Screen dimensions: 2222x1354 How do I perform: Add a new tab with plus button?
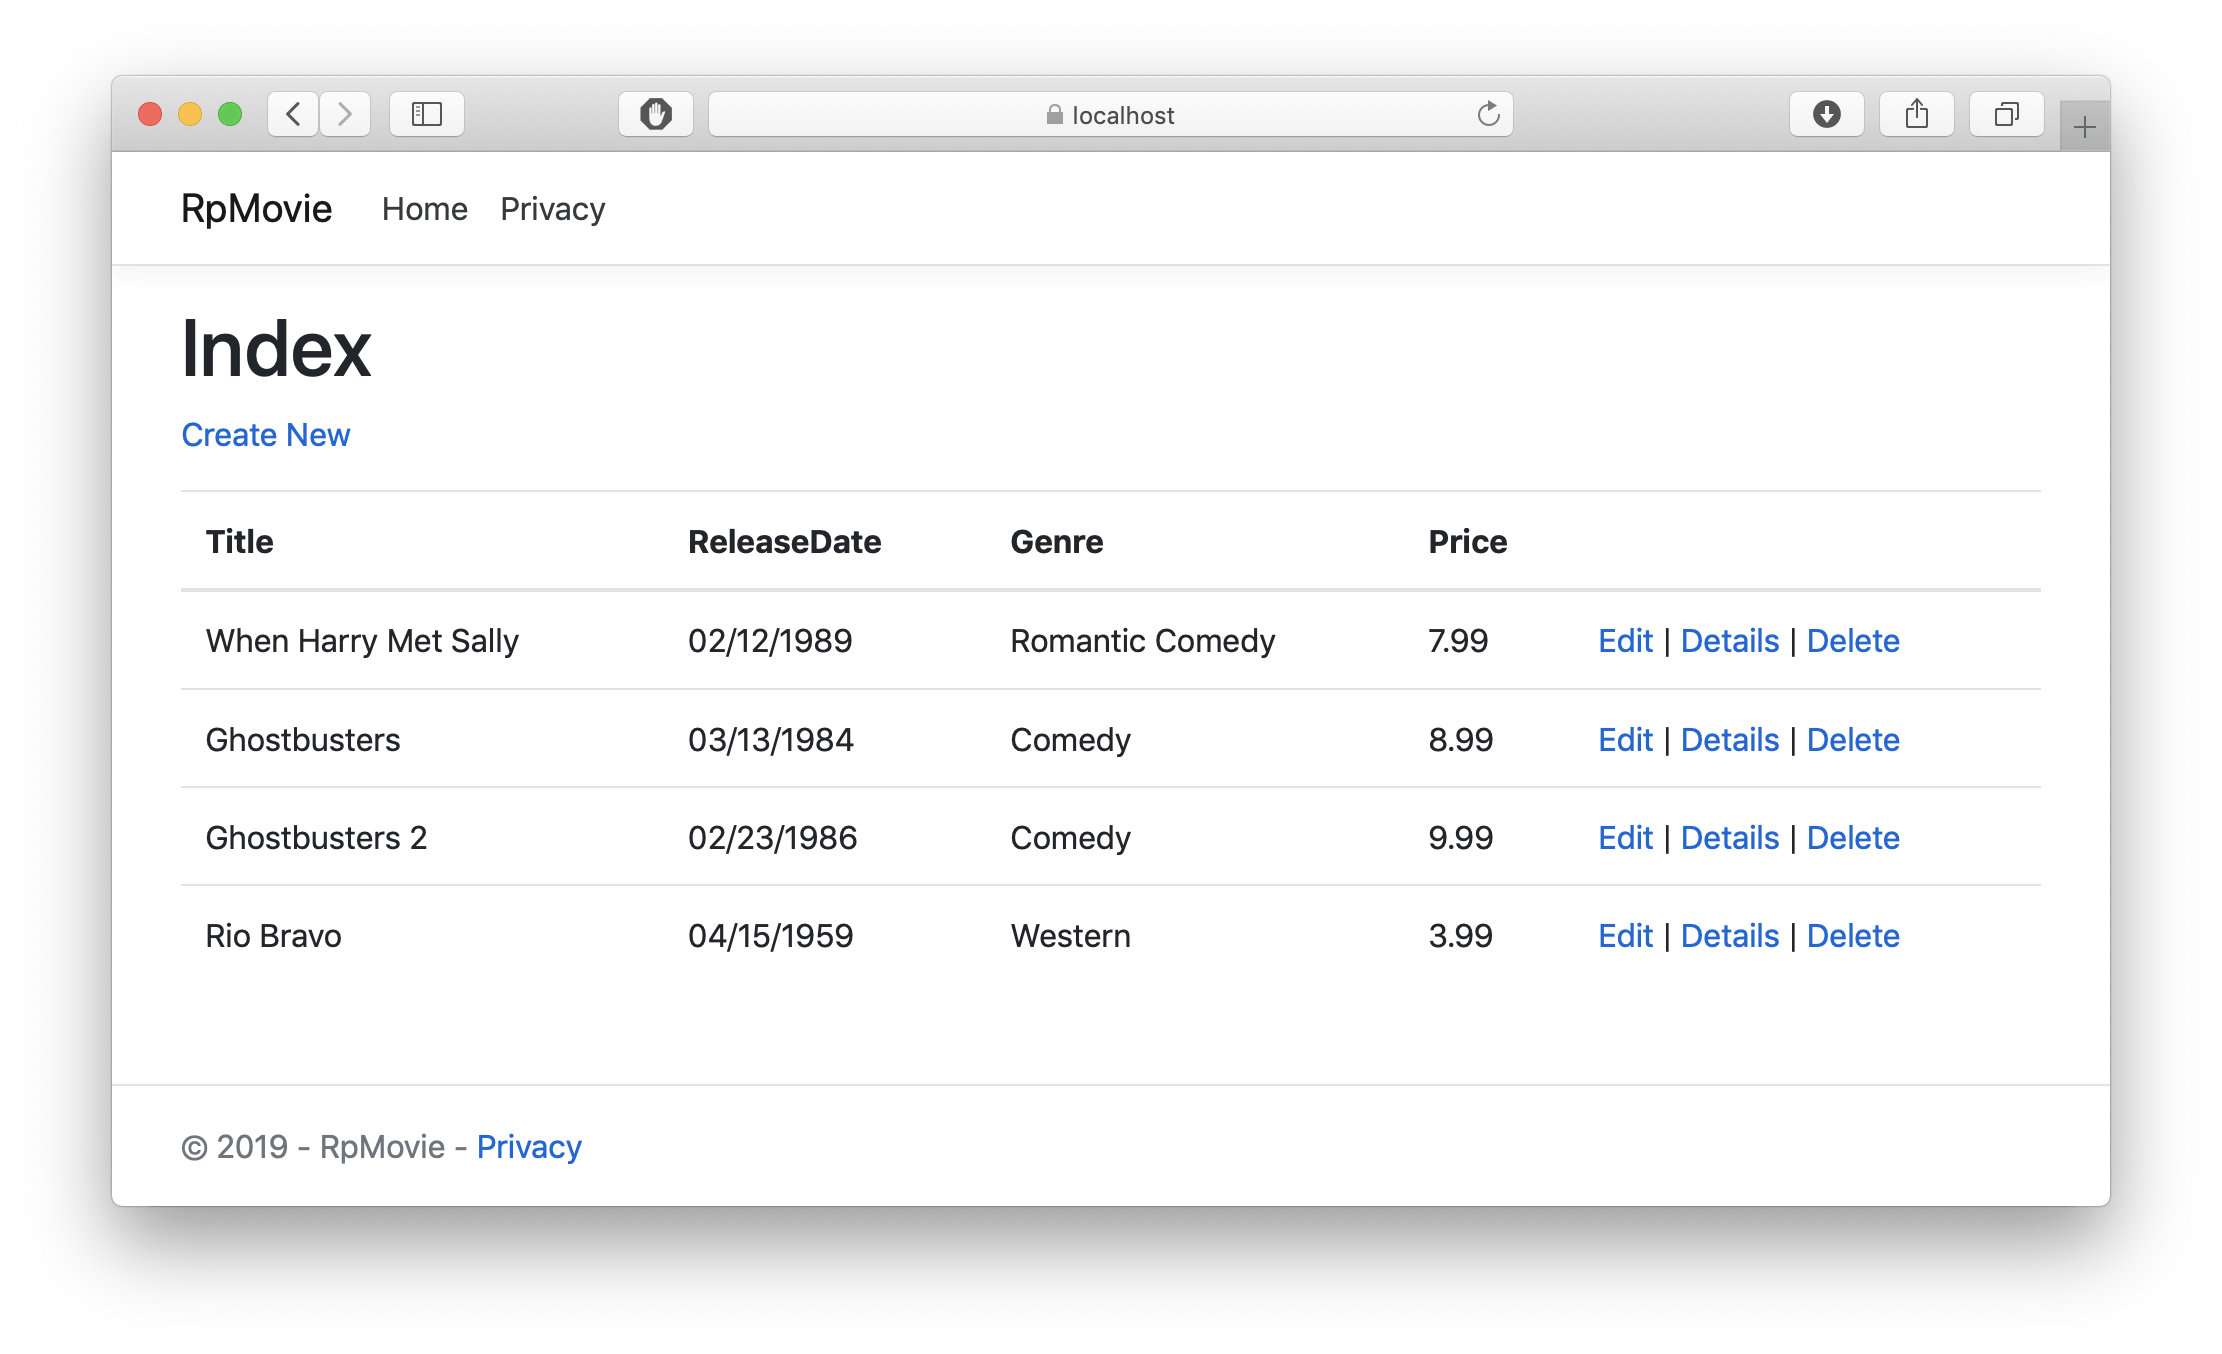[2084, 127]
